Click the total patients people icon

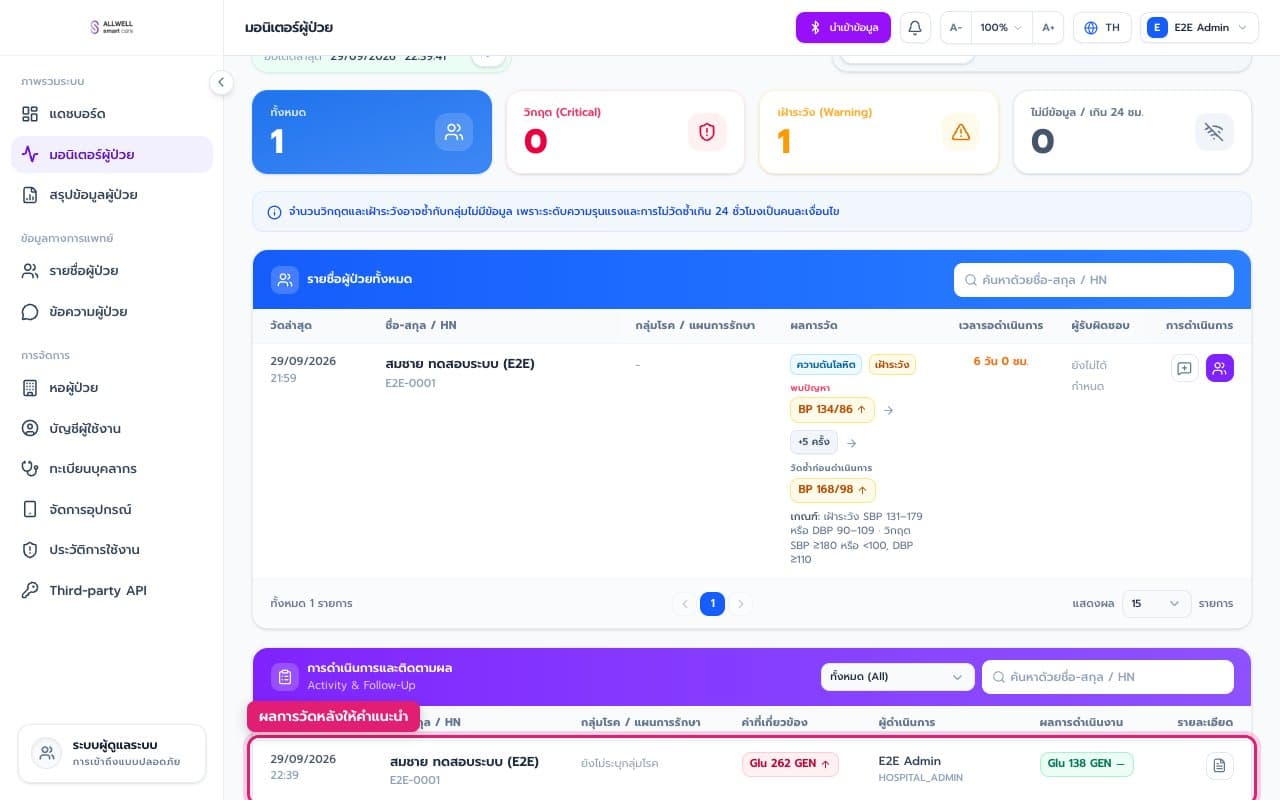pyautogui.click(x=454, y=132)
